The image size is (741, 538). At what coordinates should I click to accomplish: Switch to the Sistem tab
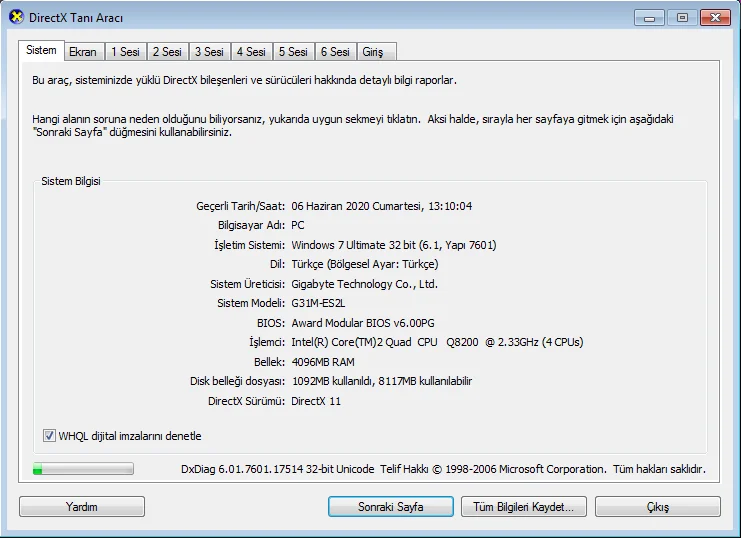41,50
